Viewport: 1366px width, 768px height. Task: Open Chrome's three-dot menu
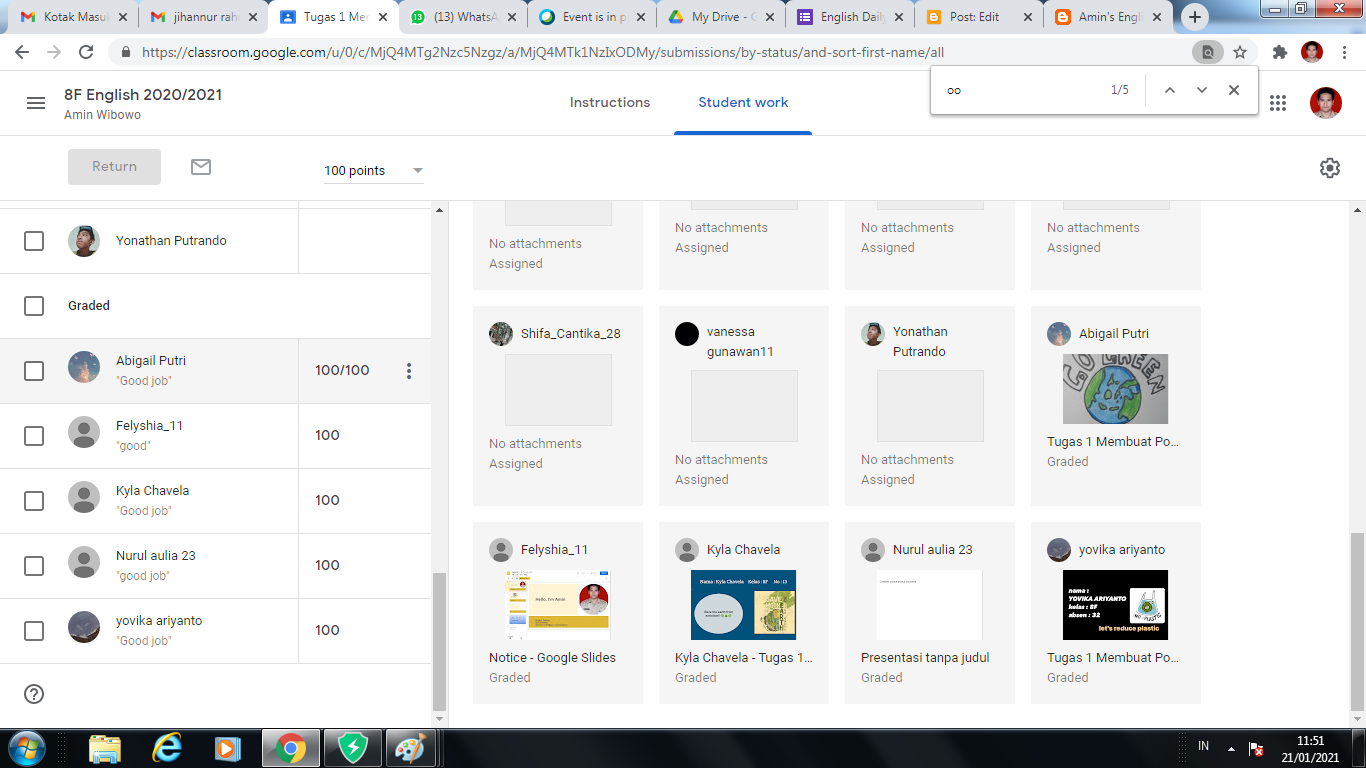[x=1345, y=52]
